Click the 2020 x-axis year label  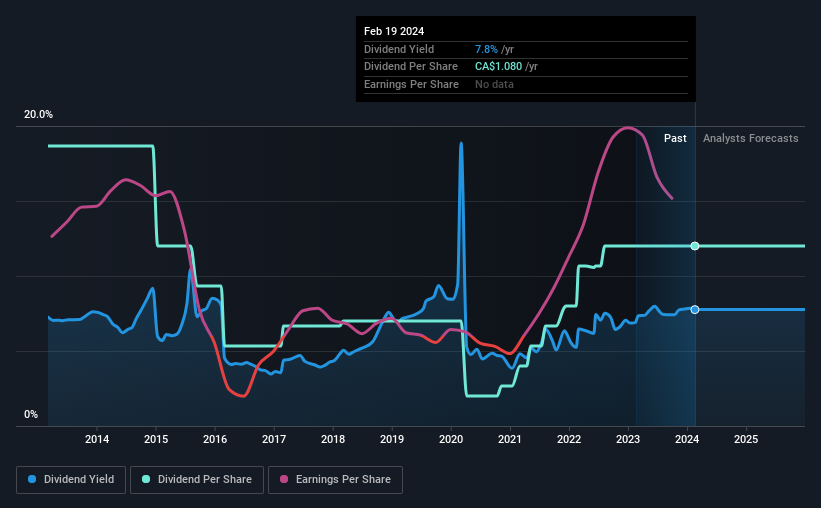[451, 439]
